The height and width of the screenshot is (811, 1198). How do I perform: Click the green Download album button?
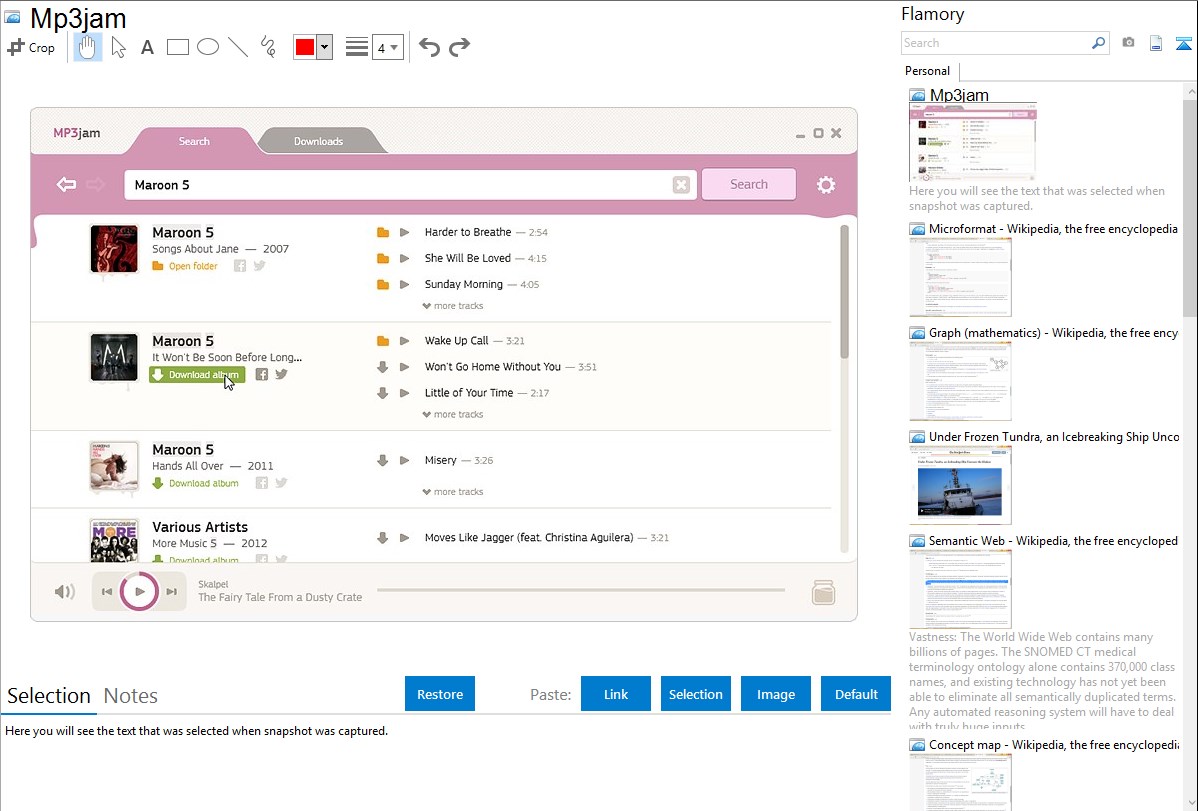tap(197, 375)
